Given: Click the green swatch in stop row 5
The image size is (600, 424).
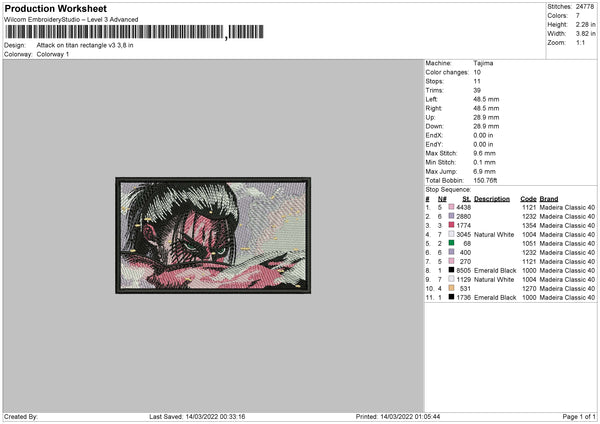Looking at the screenshot, I should pyautogui.click(x=452, y=243).
